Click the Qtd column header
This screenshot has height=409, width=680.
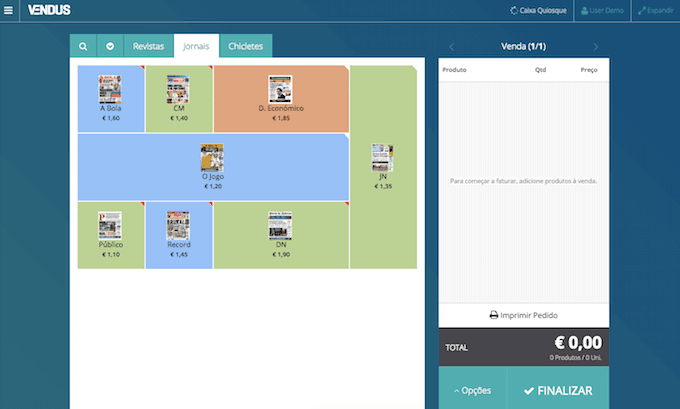[x=540, y=70]
